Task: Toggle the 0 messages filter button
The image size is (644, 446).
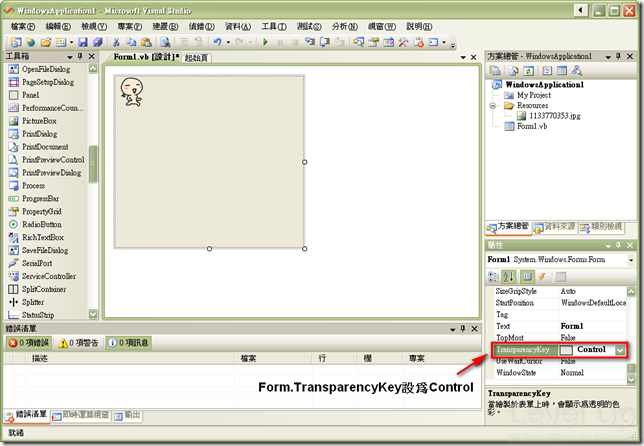Action: (x=129, y=343)
